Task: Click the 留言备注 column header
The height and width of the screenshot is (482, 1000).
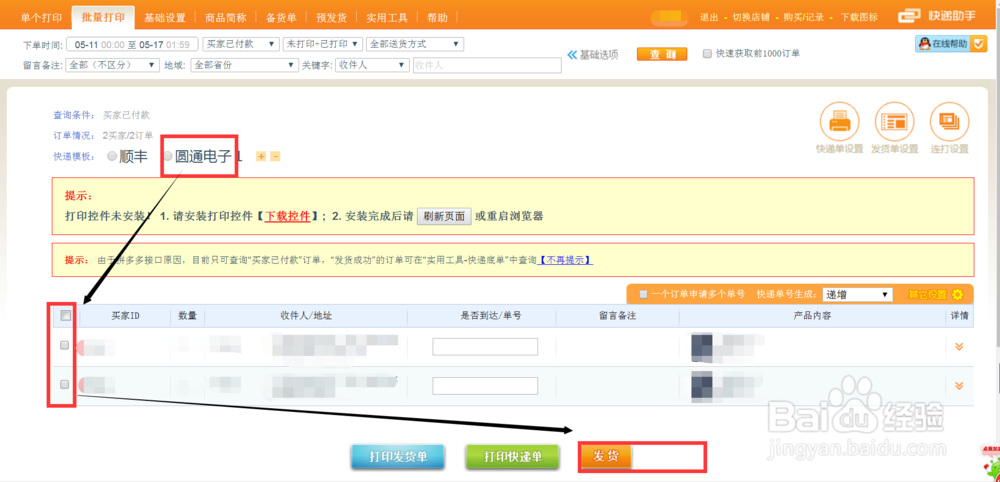Action: pyautogui.click(x=618, y=316)
